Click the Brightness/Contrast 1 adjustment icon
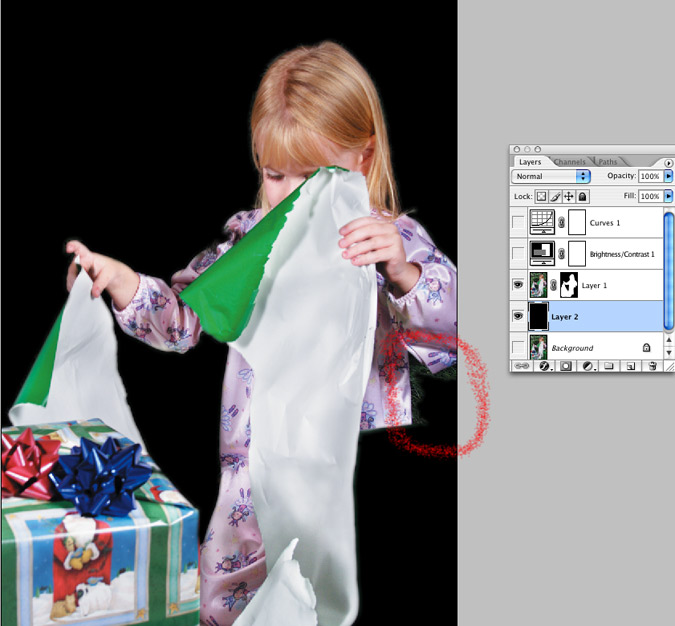This screenshot has width=675, height=626. click(x=542, y=254)
